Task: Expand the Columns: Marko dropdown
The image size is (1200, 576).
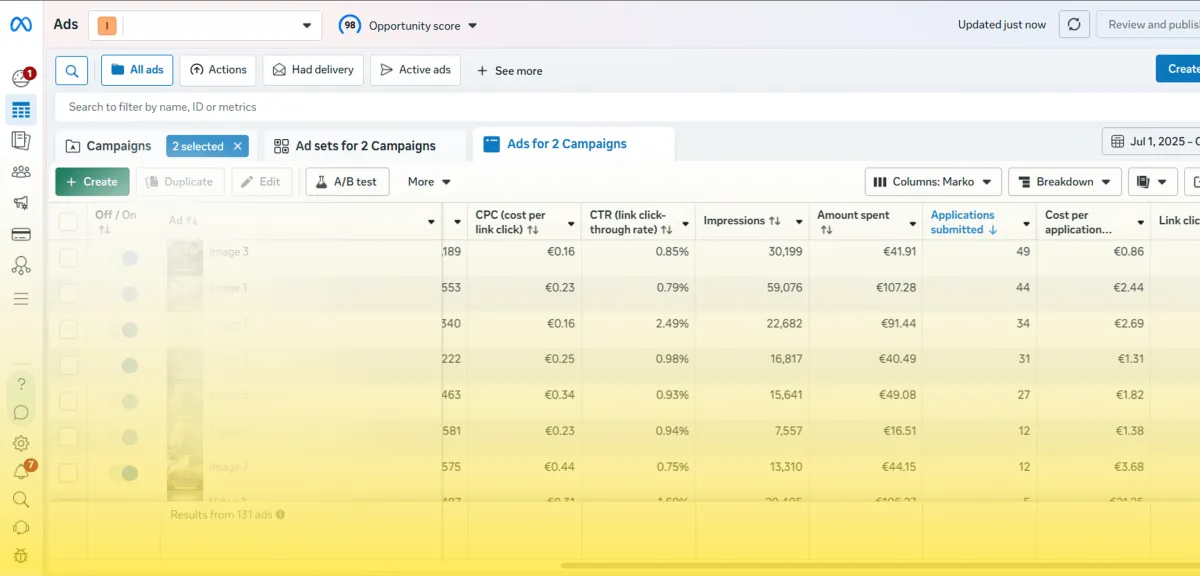Action: point(932,182)
